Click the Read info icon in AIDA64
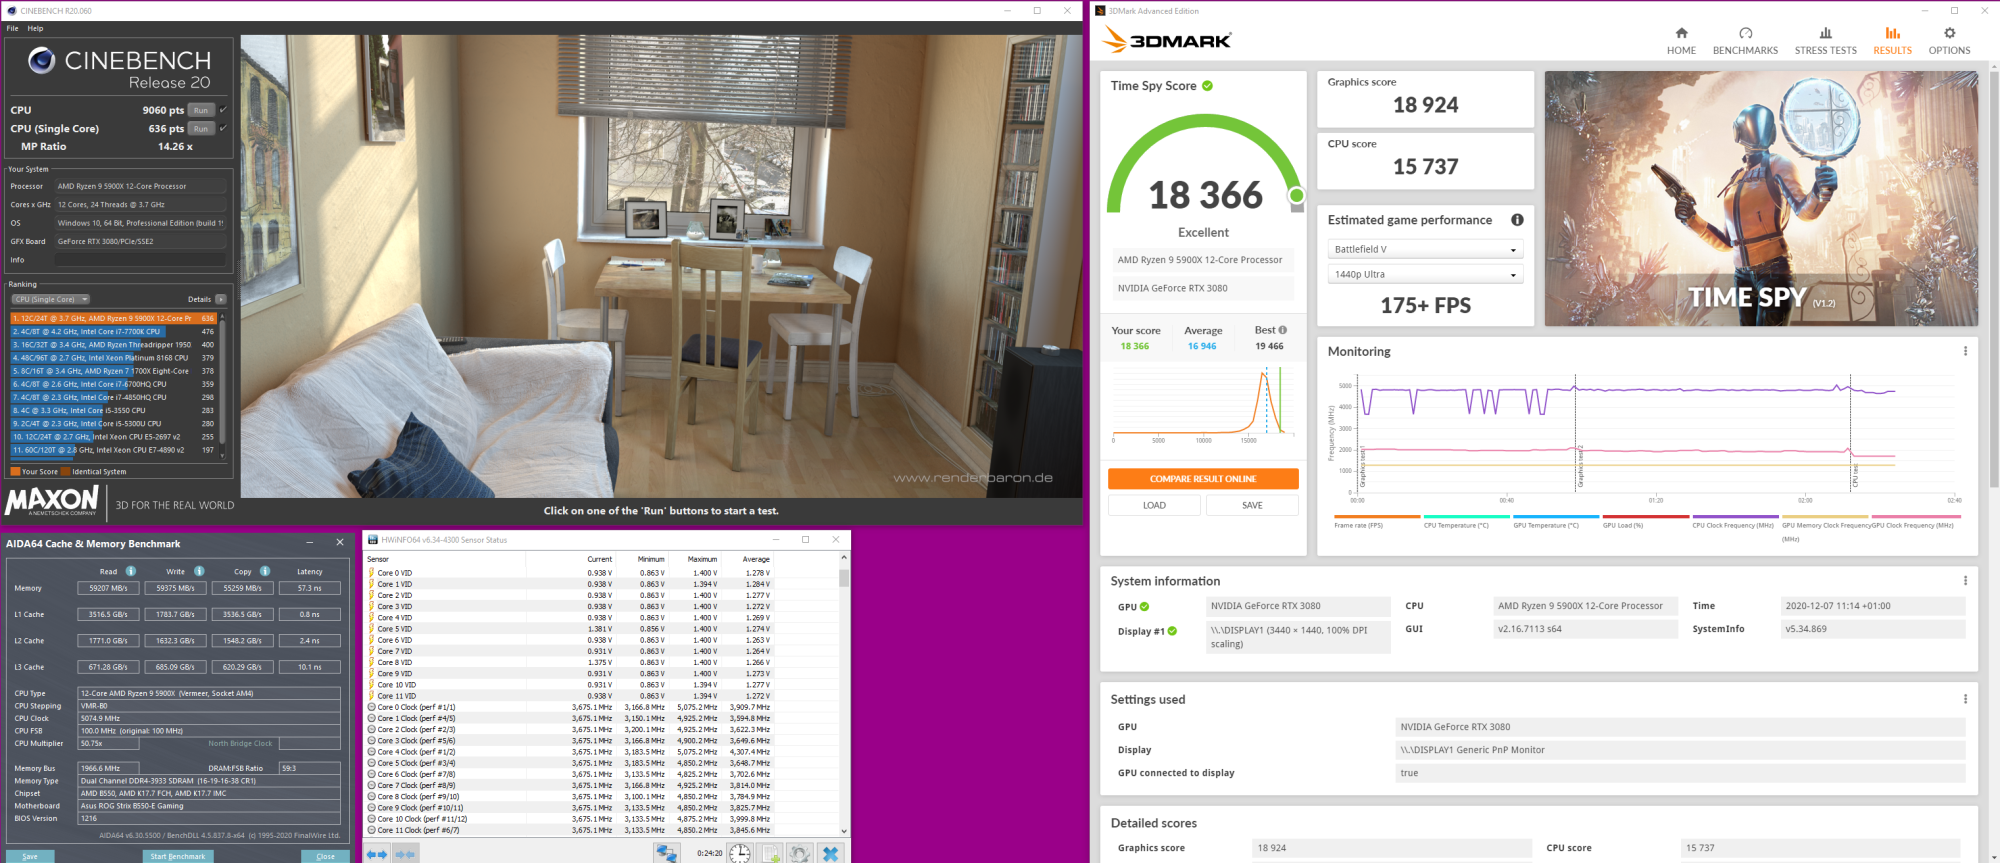Viewport: 2000px width, 863px height. (131, 571)
